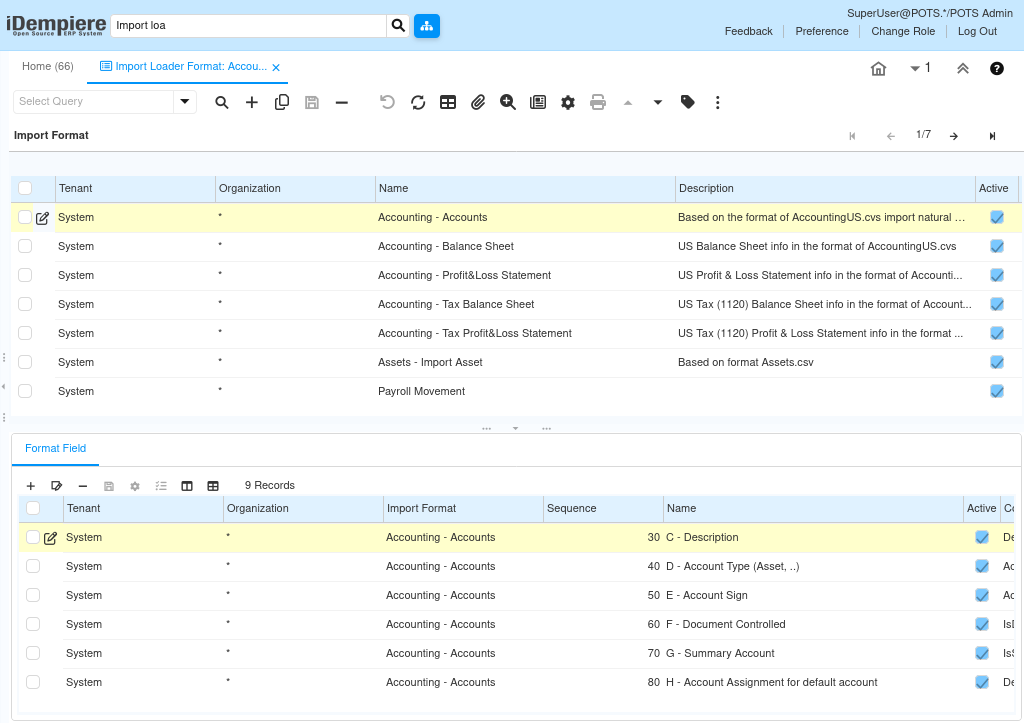Sort by Sequence column header

(x=603, y=509)
